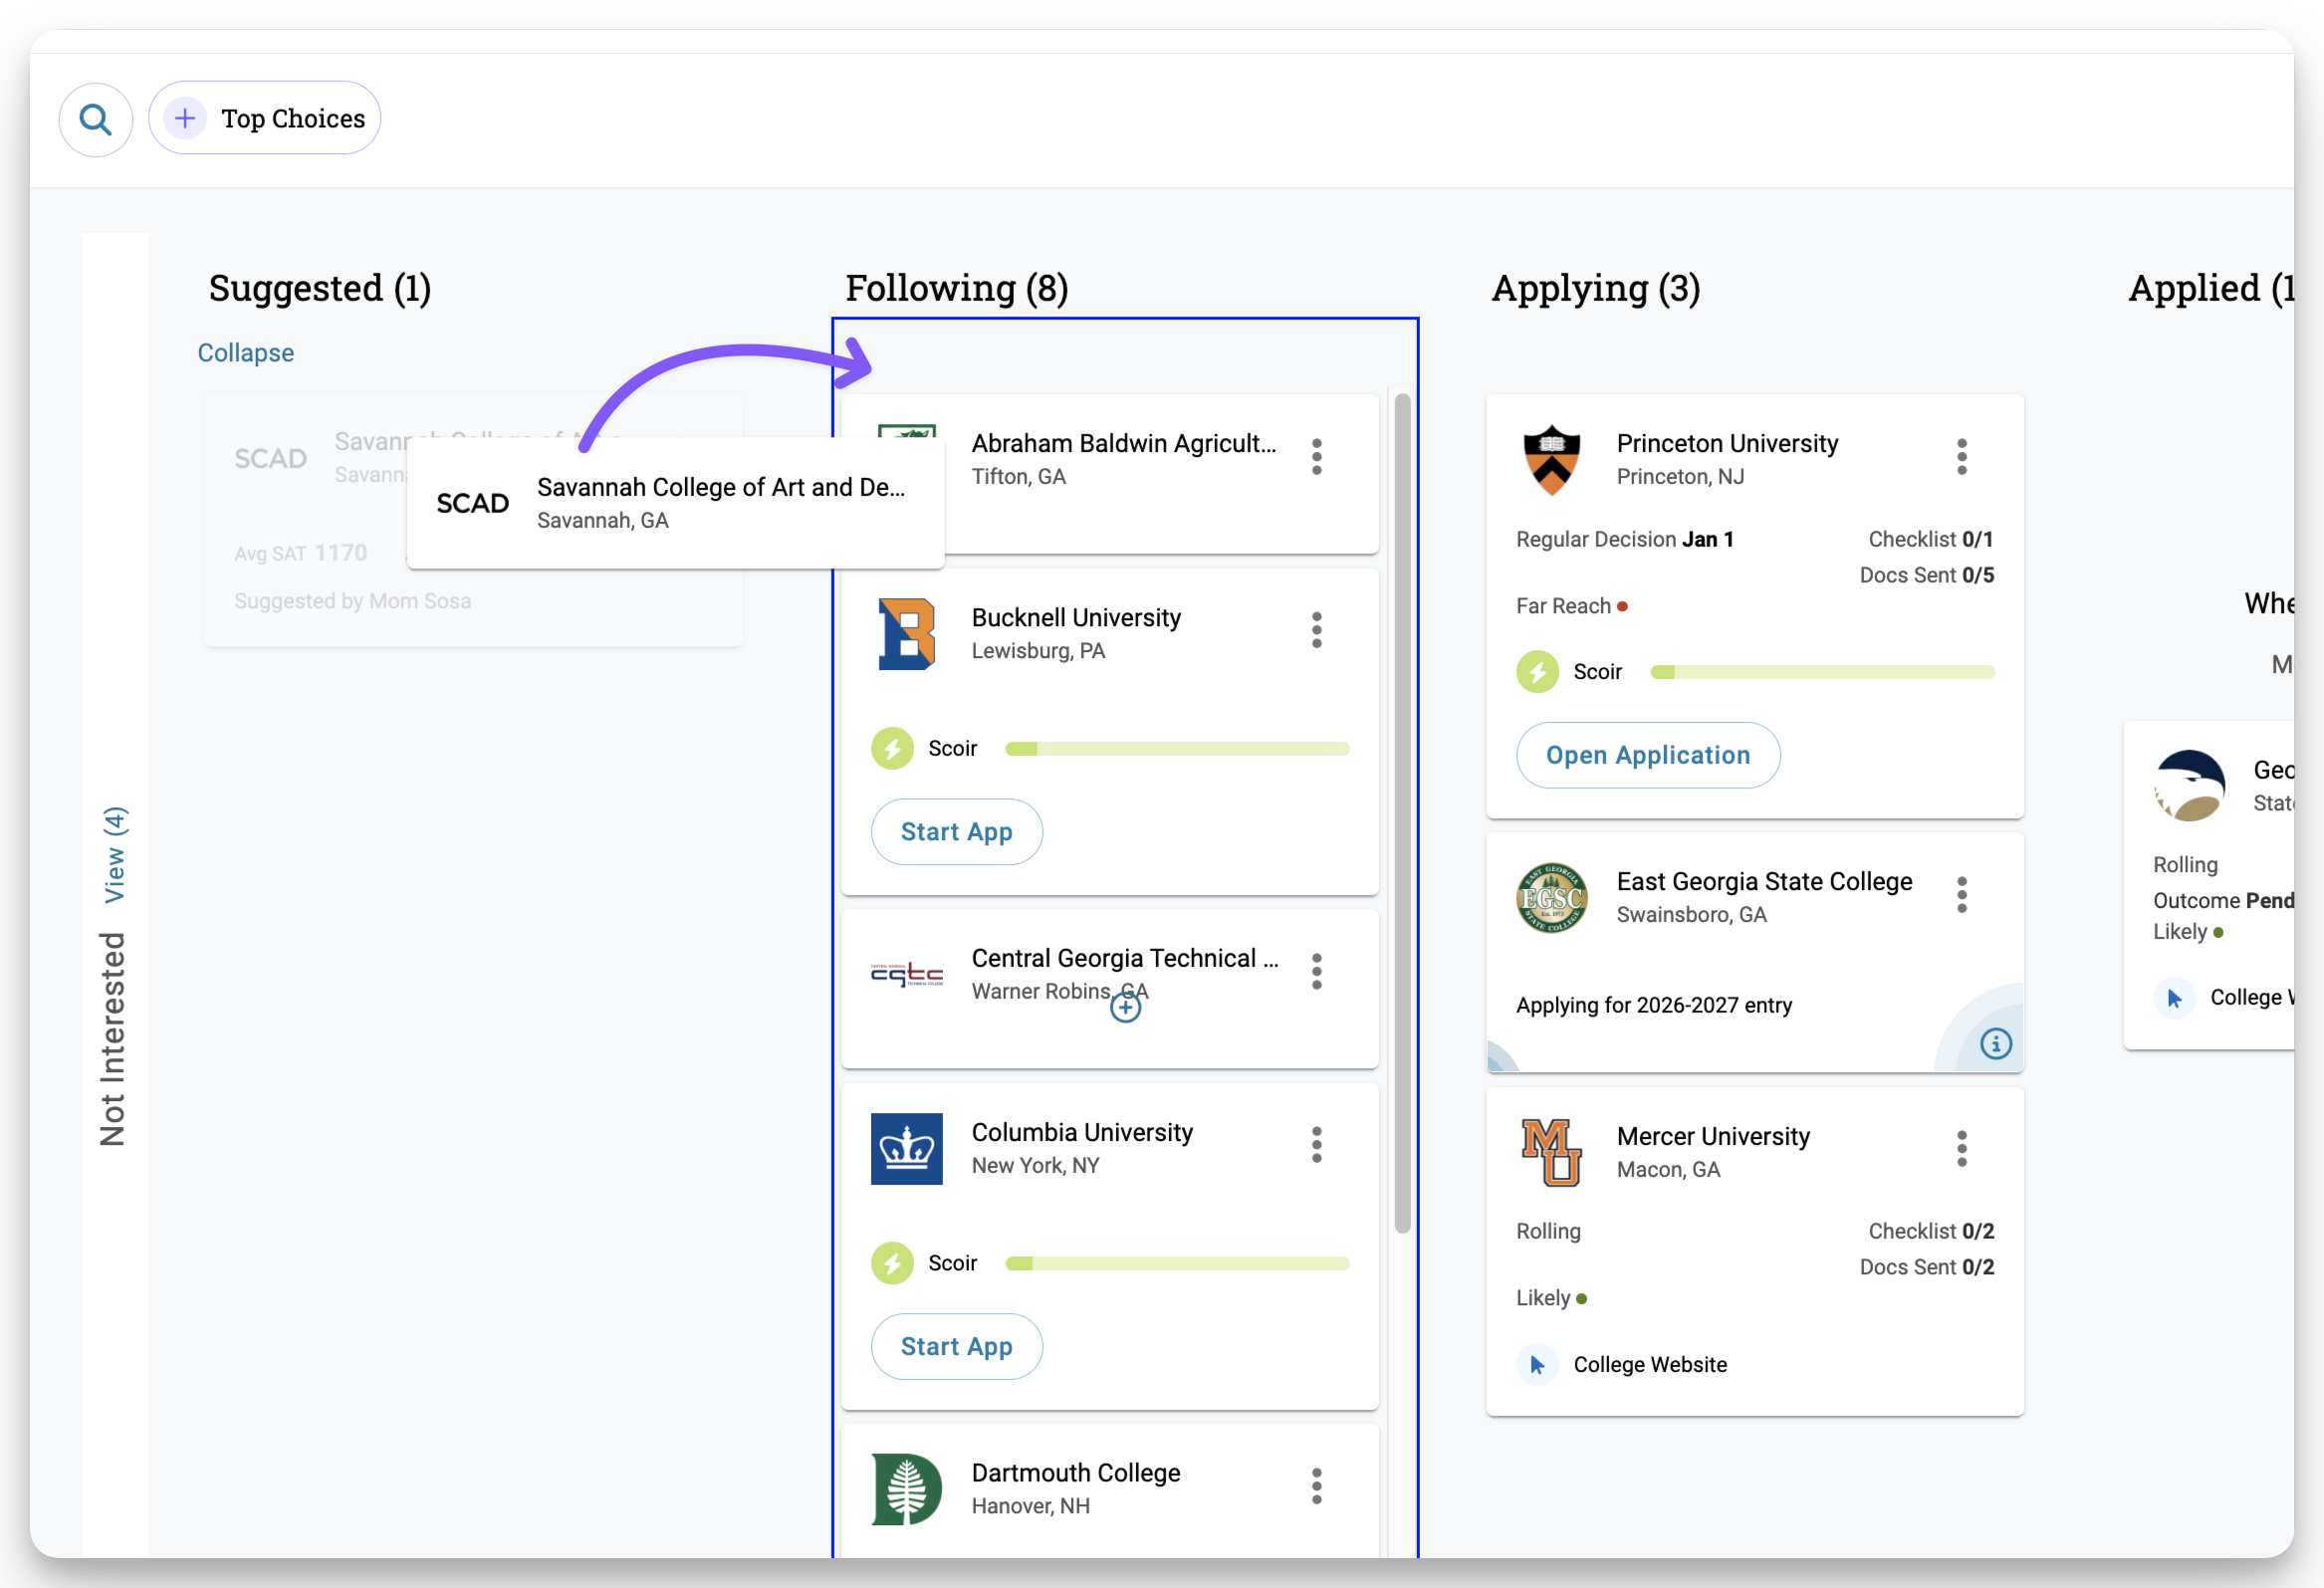
Task: Select Abraham Baldwin Agricult... college name
Action: 1124,443
